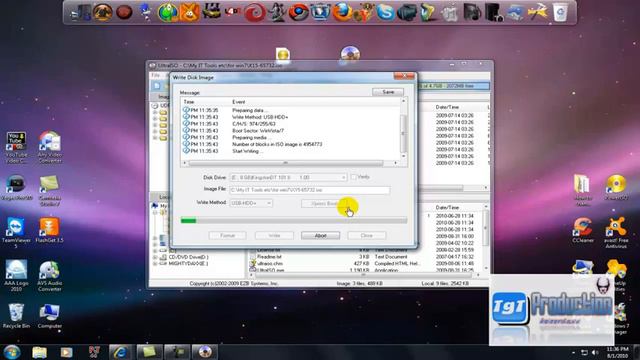Launch the TeamViewer 5 desktop shortcut
This screenshot has height=360, width=640.
(16, 233)
